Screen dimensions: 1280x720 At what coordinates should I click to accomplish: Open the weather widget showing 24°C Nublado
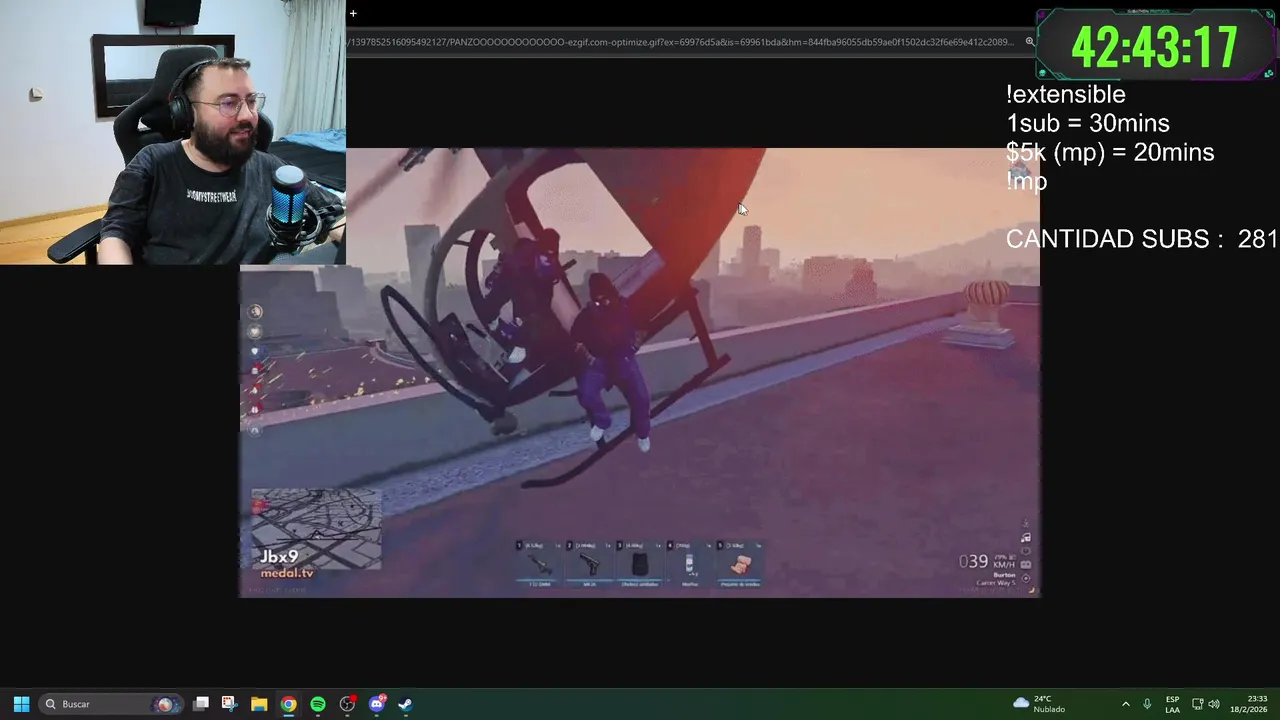(x=1040, y=704)
